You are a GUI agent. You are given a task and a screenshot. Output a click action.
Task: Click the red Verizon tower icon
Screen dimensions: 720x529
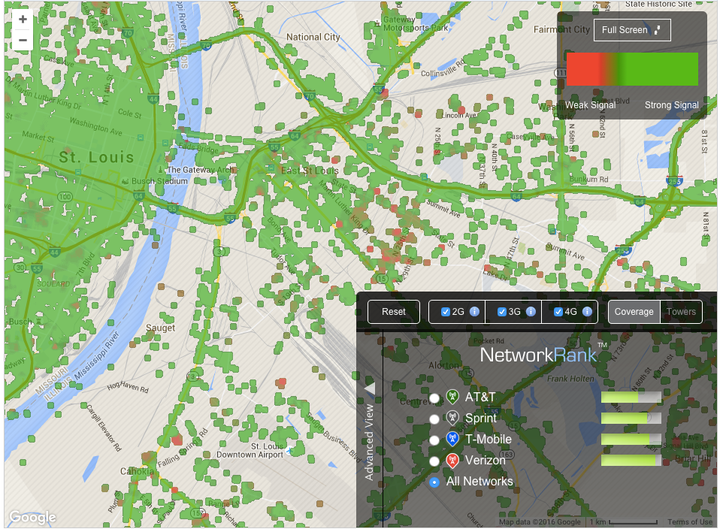pyautogui.click(x=452, y=460)
